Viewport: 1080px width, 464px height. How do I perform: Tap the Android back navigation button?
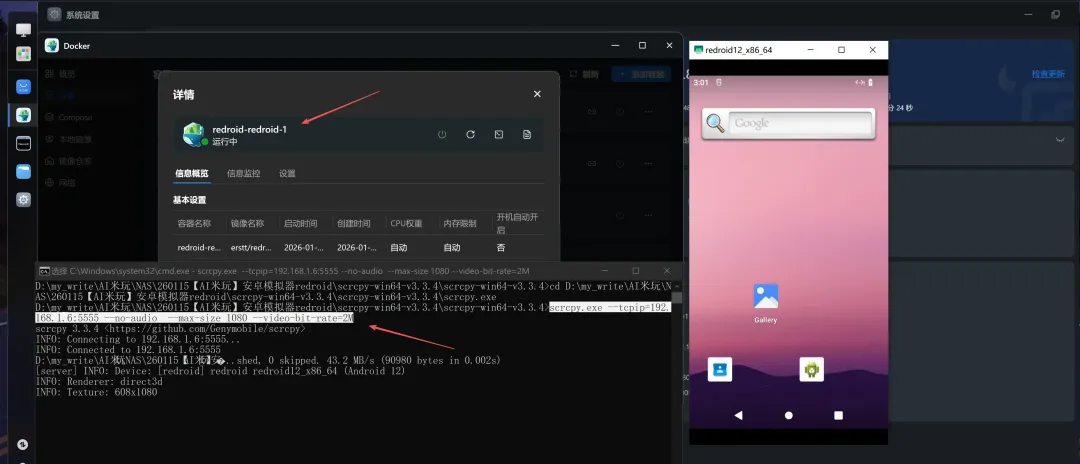pos(738,415)
